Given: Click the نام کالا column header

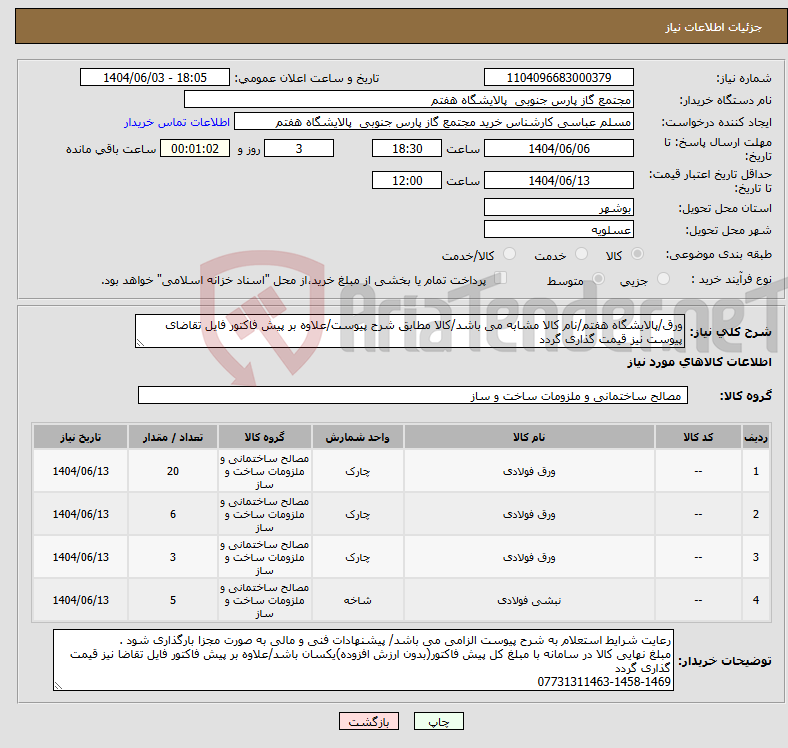Looking at the screenshot, I should point(529,437).
